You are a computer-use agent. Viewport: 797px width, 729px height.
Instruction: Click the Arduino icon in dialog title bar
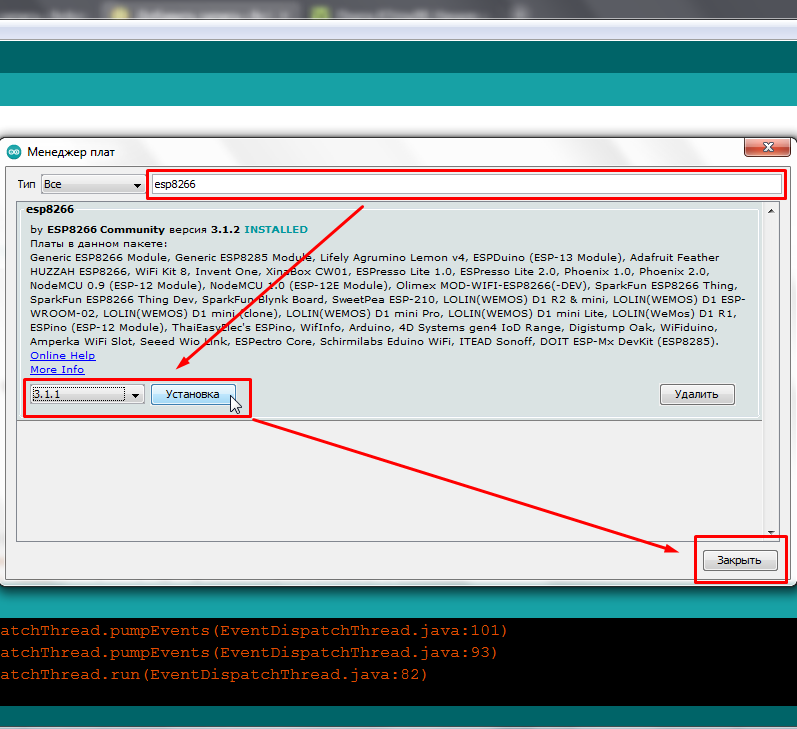(x=14, y=151)
